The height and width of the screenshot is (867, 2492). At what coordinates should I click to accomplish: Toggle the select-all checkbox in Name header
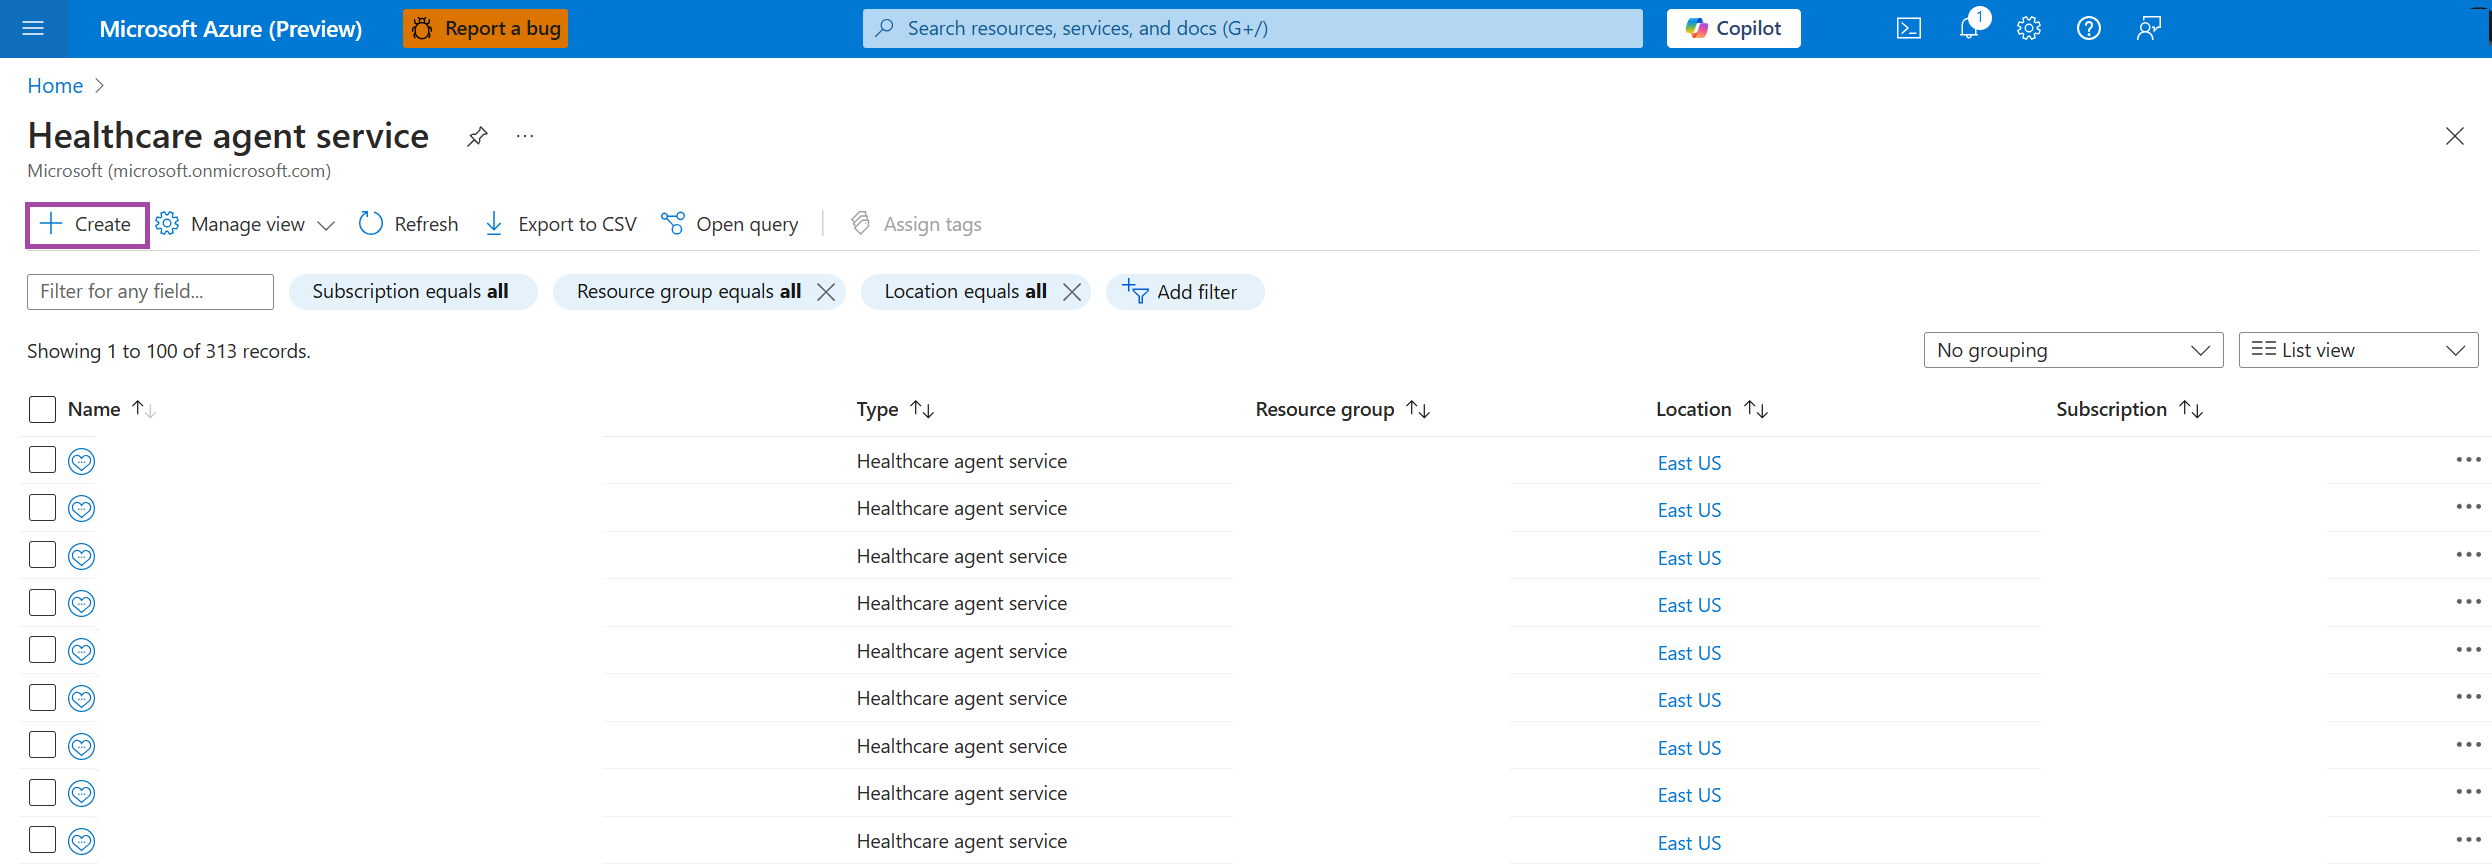coord(42,409)
